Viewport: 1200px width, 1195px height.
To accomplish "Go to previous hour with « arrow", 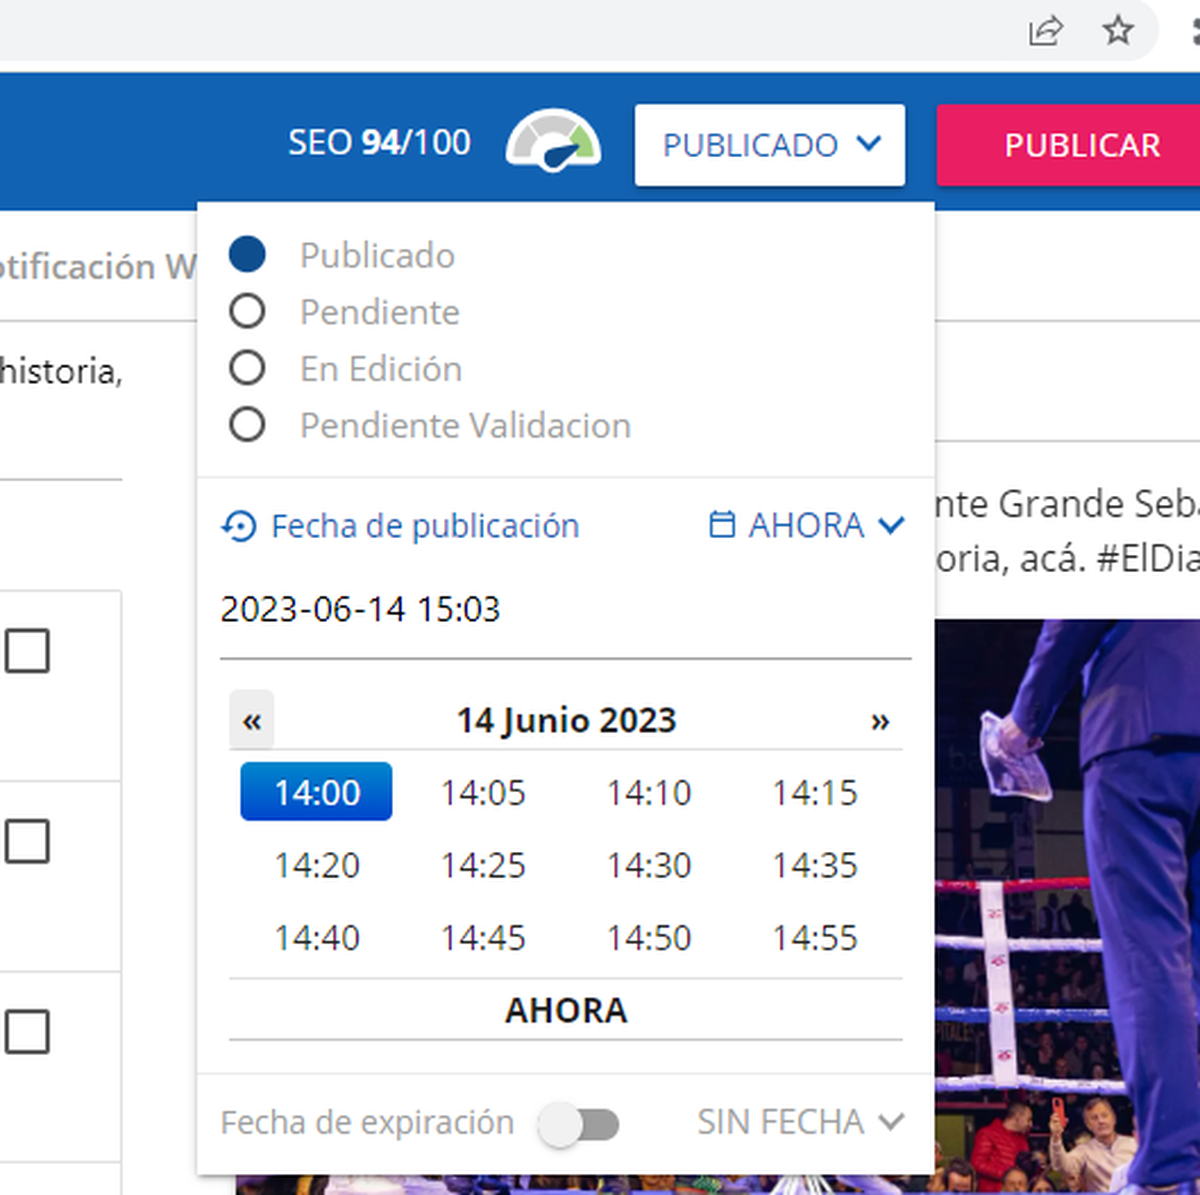I will pos(251,721).
